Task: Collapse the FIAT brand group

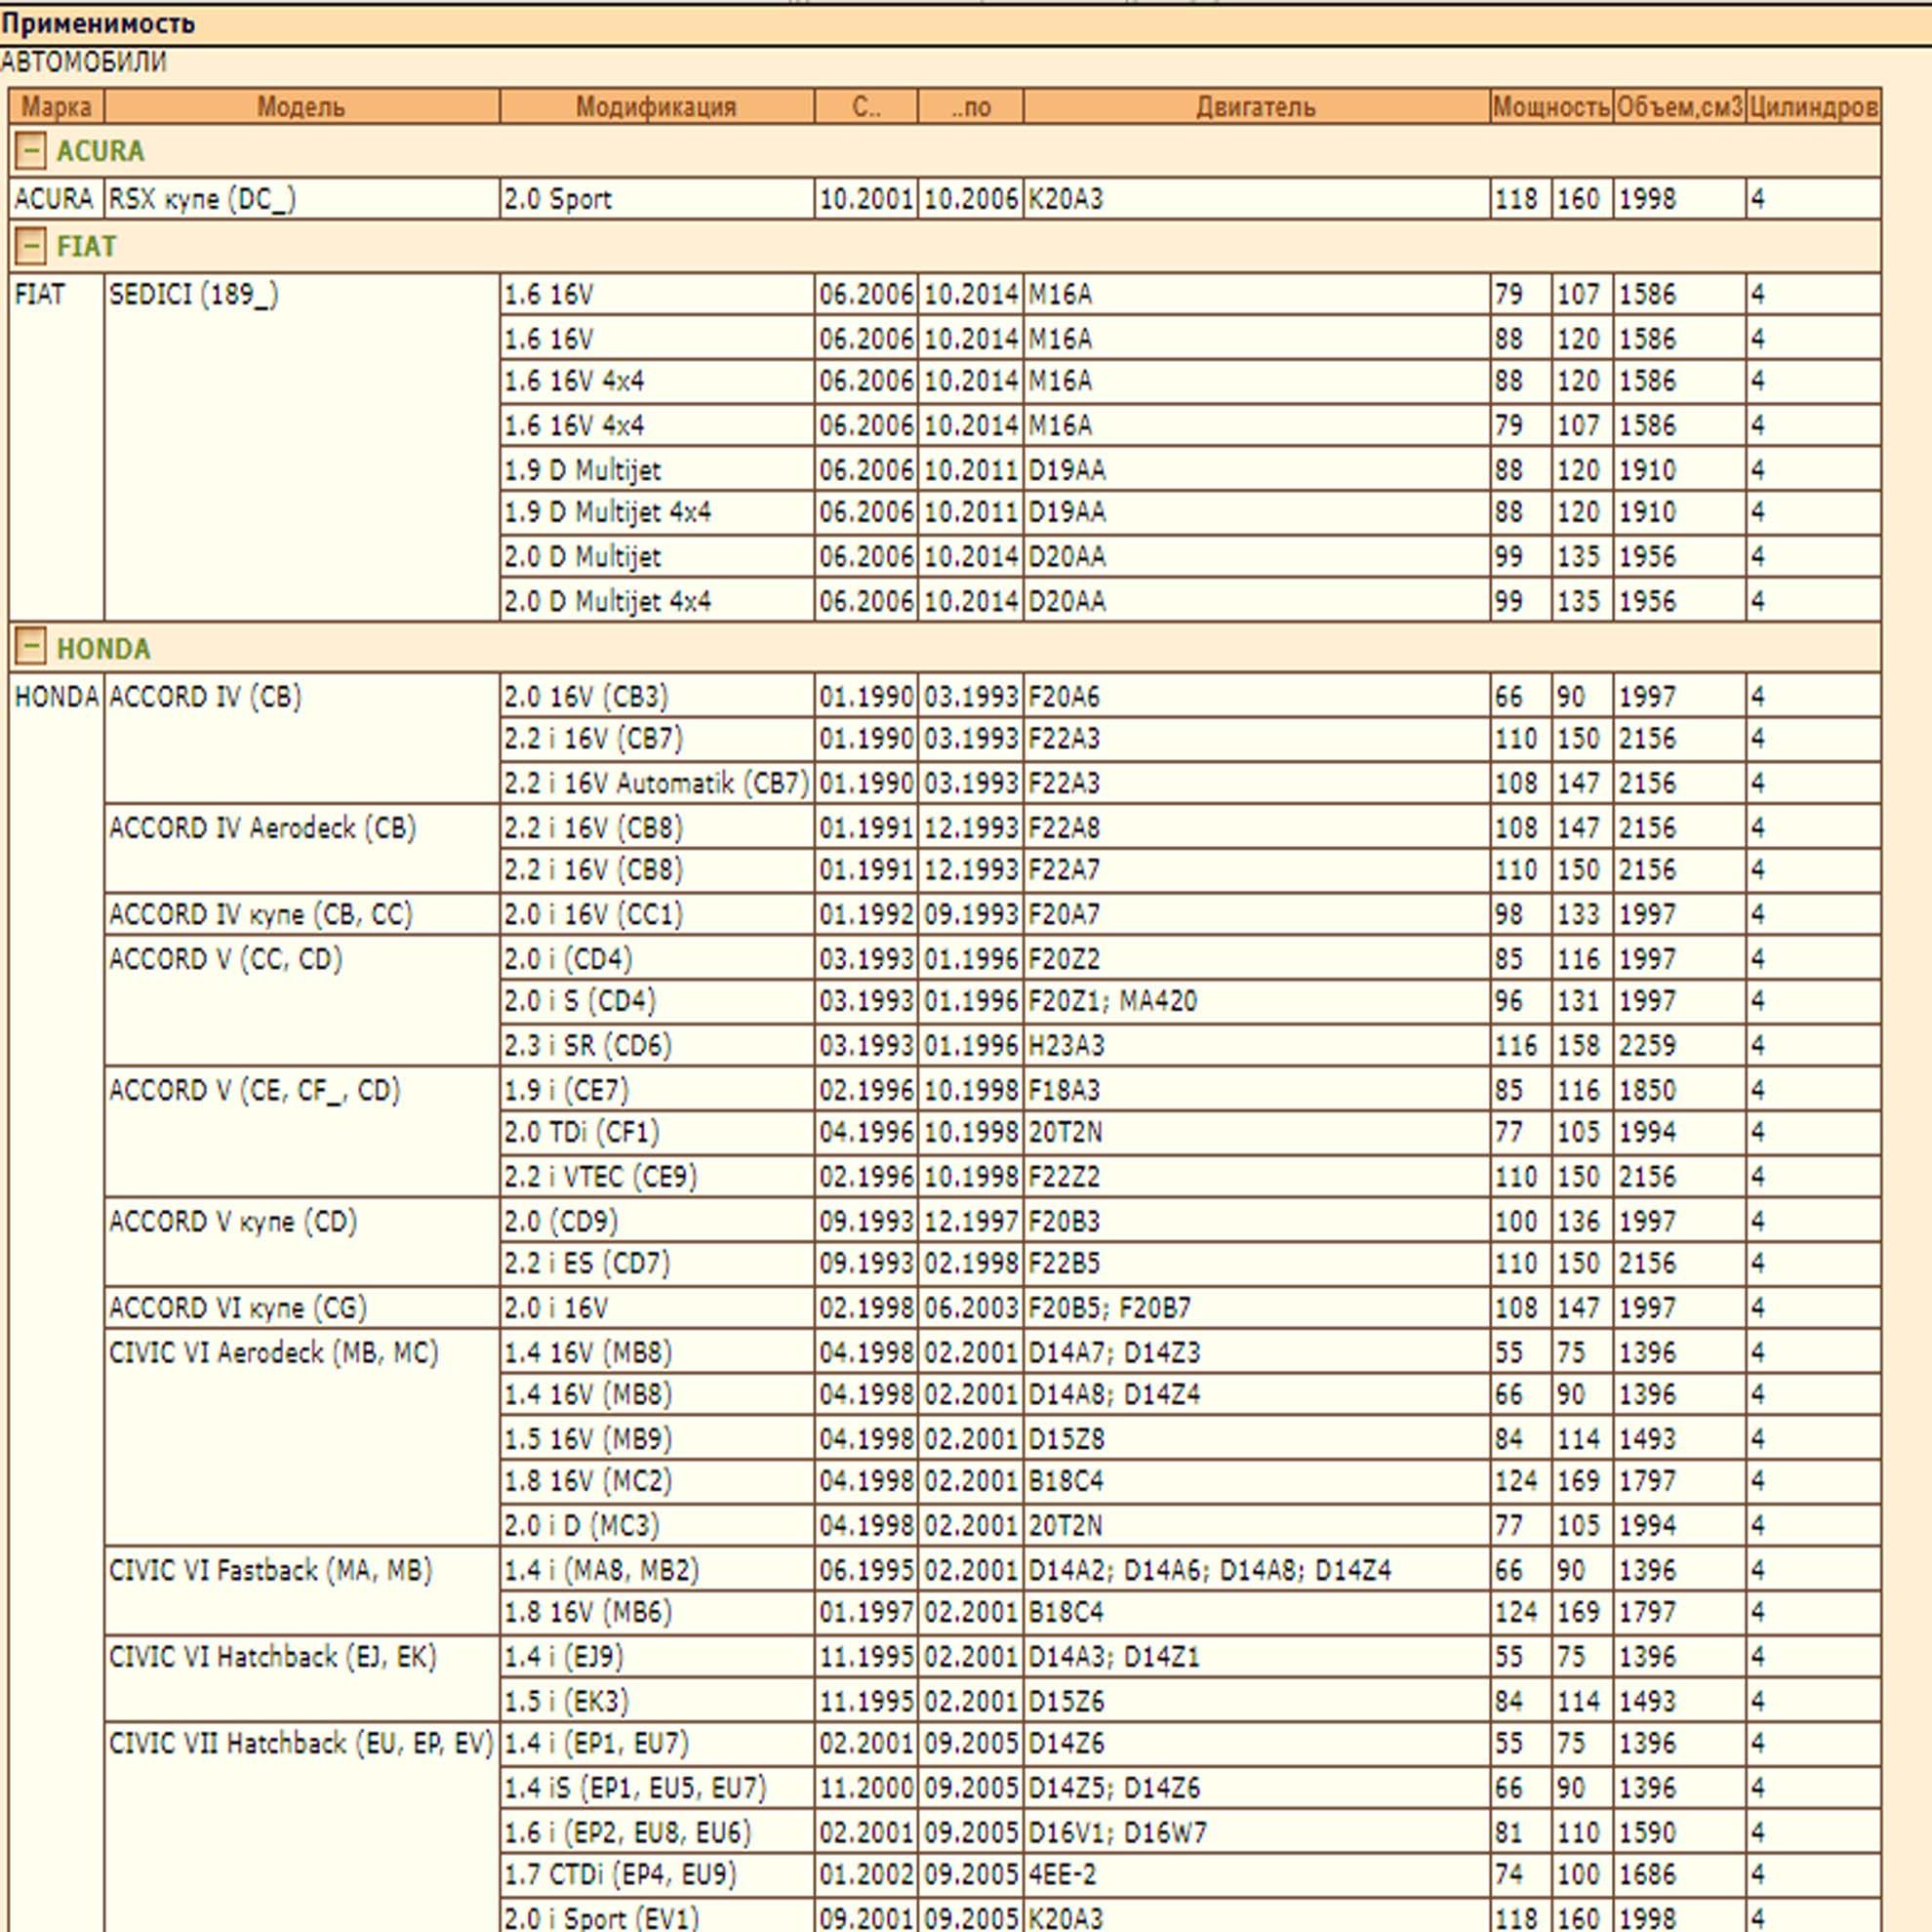Action: click(30, 246)
